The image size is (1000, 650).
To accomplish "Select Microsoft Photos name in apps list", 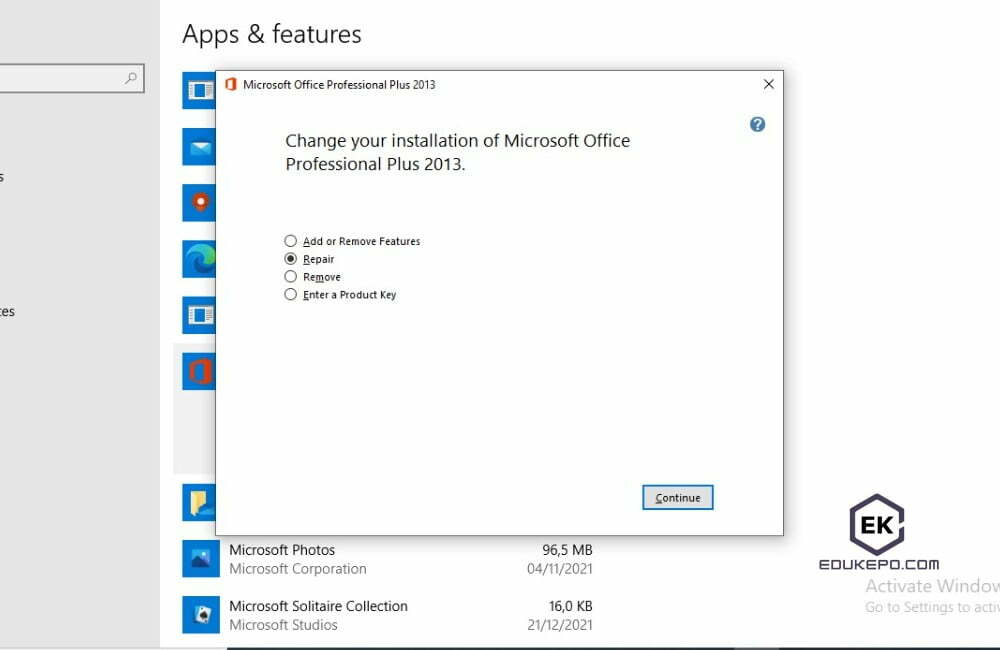I will 282,550.
